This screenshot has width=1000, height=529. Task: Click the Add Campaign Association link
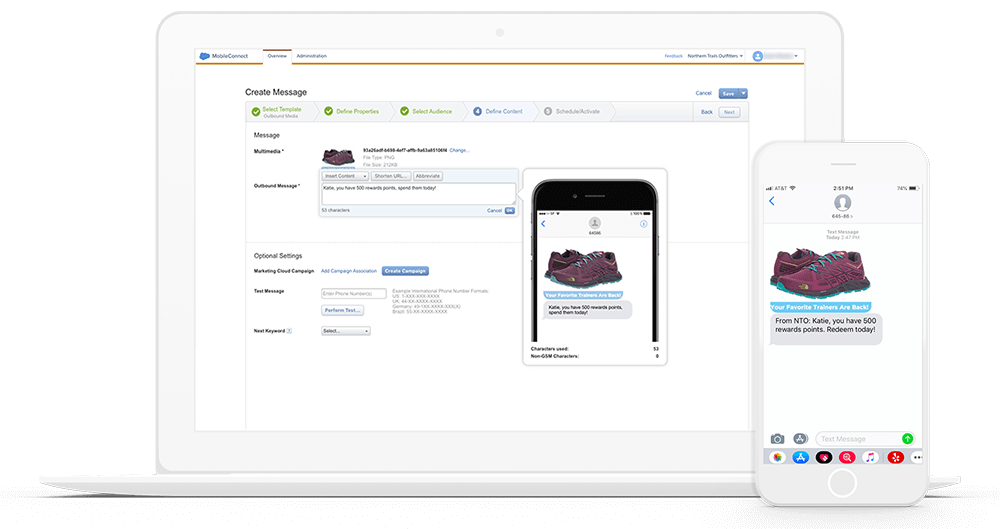point(349,271)
